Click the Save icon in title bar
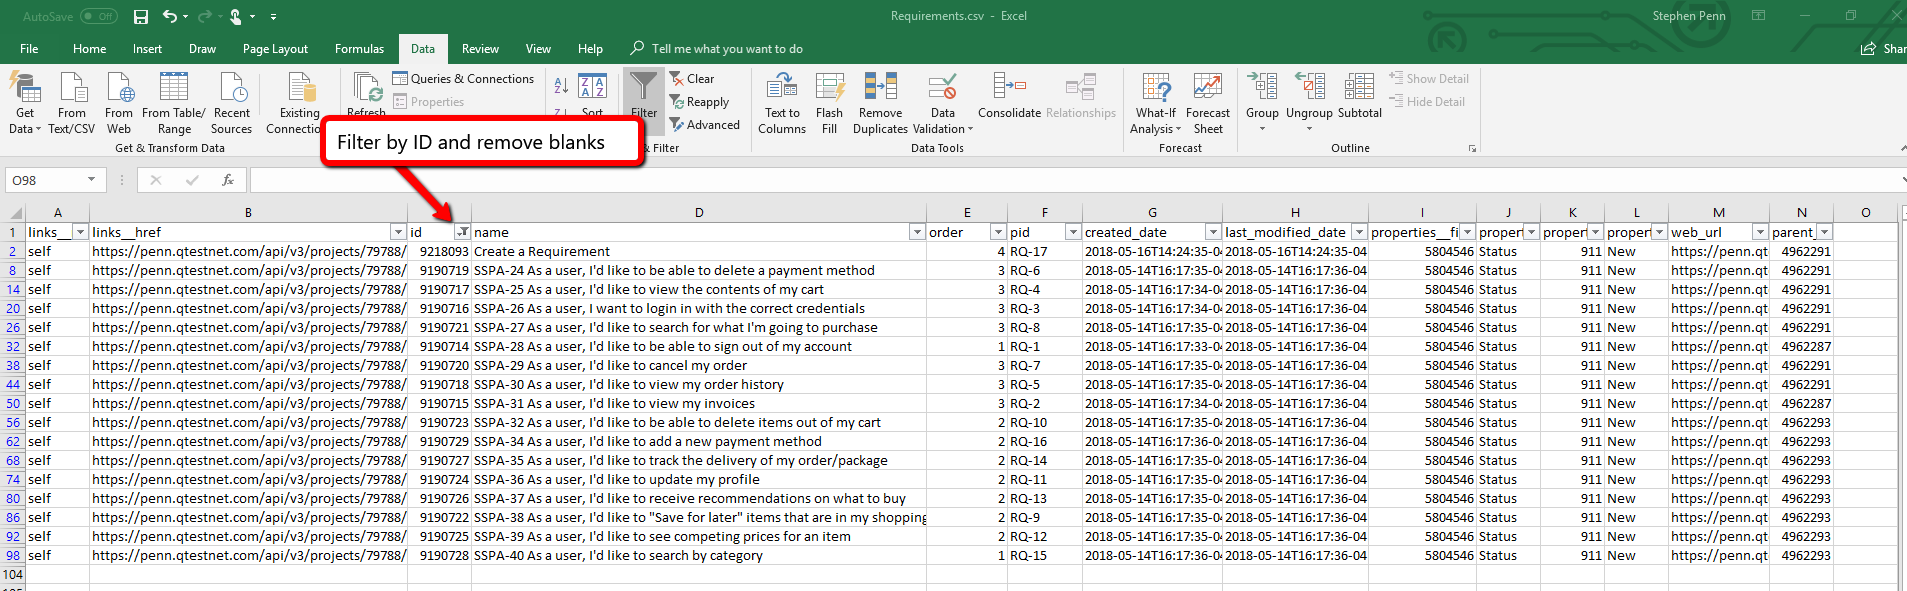Image resolution: width=1907 pixels, height=591 pixels. 141,16
